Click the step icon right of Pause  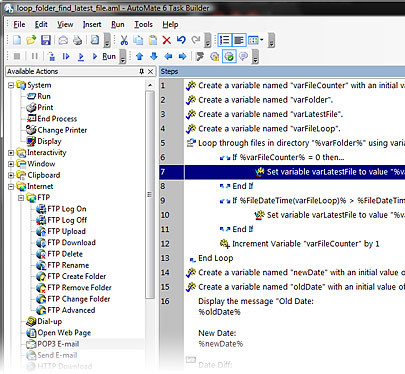point(52,56)
